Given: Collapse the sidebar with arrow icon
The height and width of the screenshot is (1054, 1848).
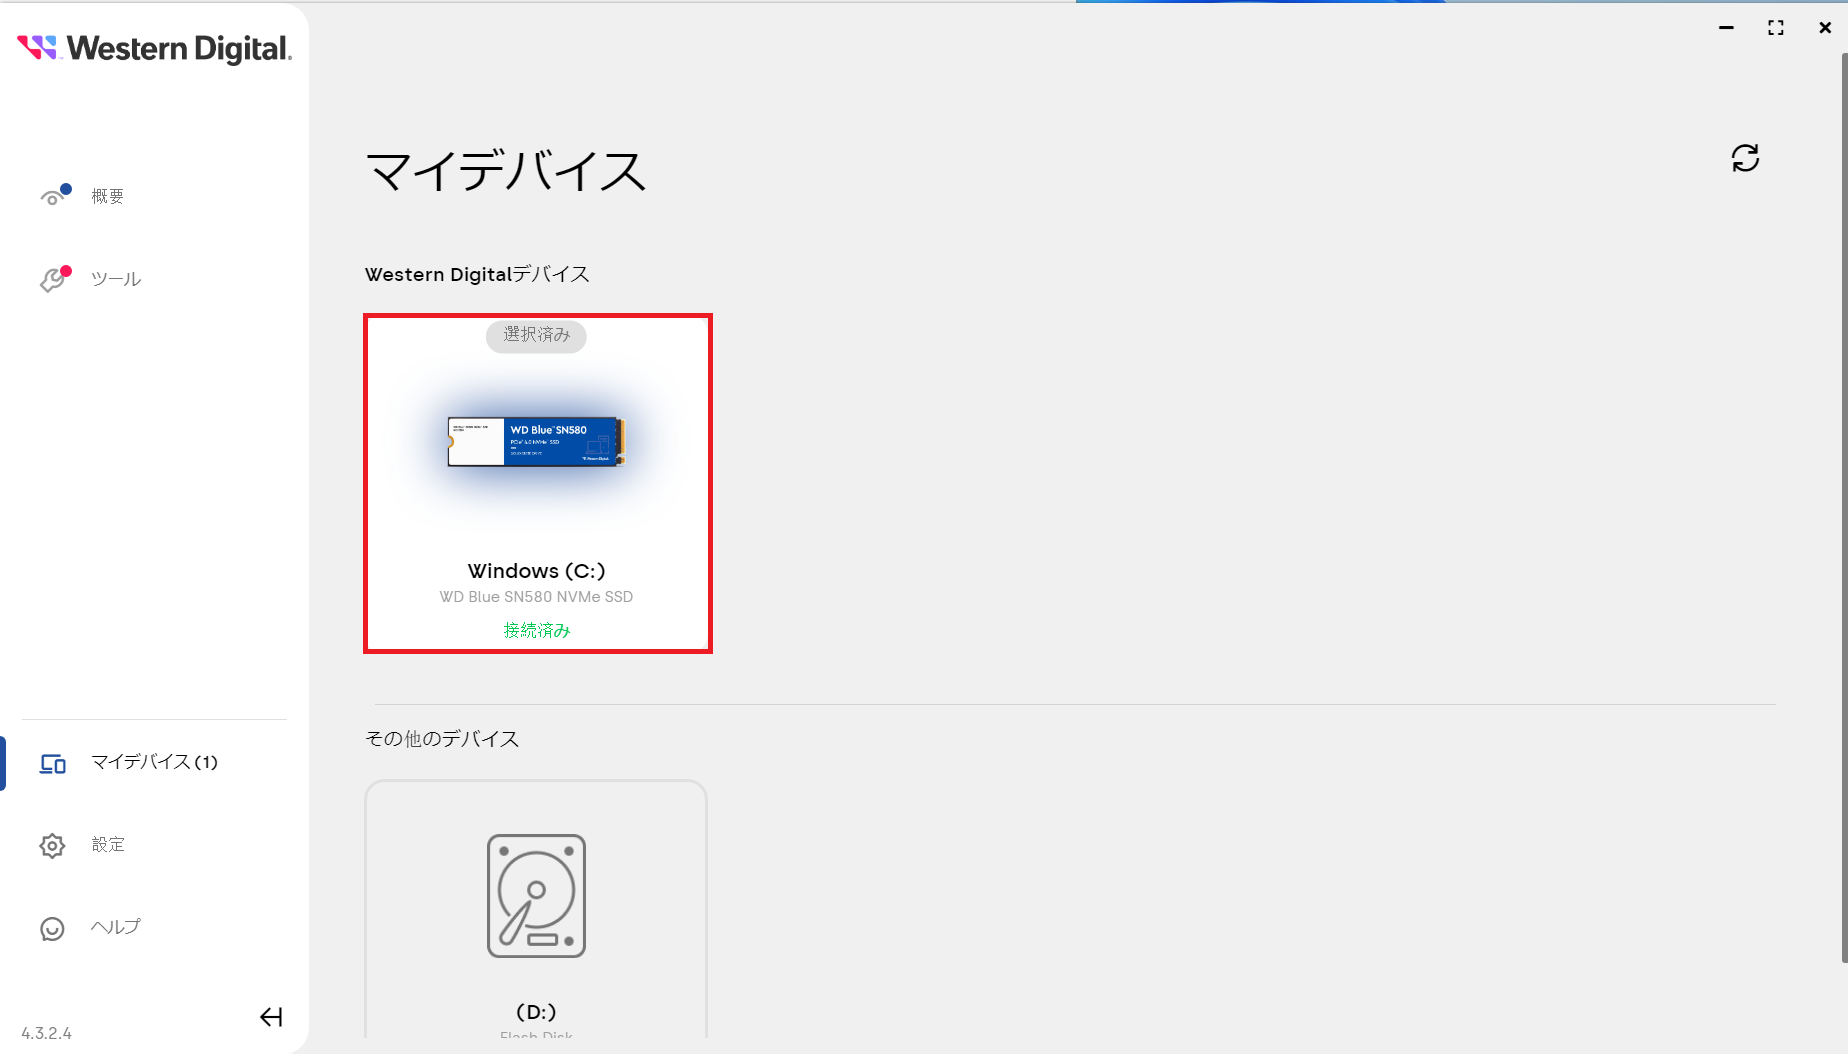Looking at the screenshot, I should [271, 1017].
